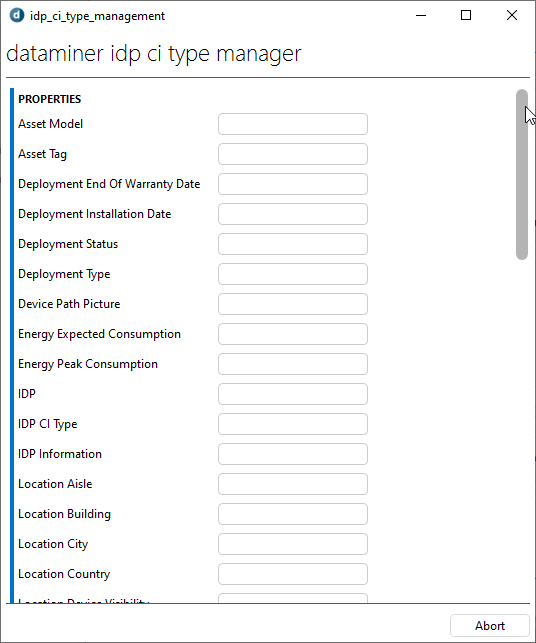Image resolution: width=536 pixels, height=643 pixels.
Task: Focus the IDP CI Type field
Action: pos(293,424)
